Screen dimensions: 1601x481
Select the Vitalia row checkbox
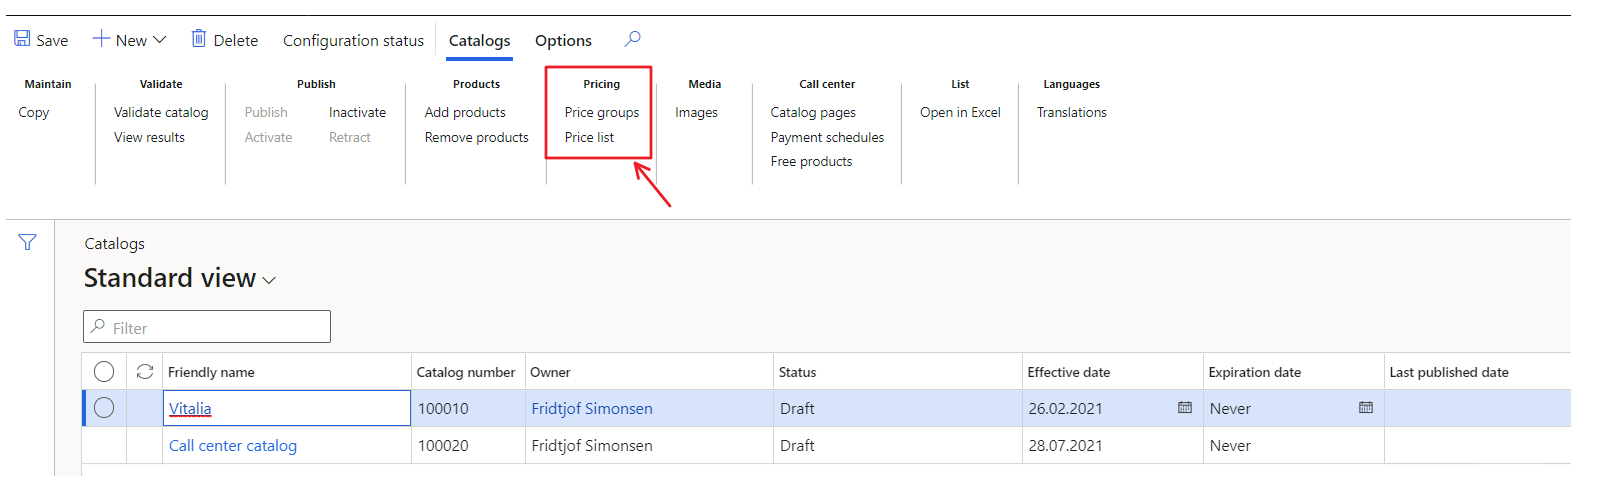tap(104, 408)
